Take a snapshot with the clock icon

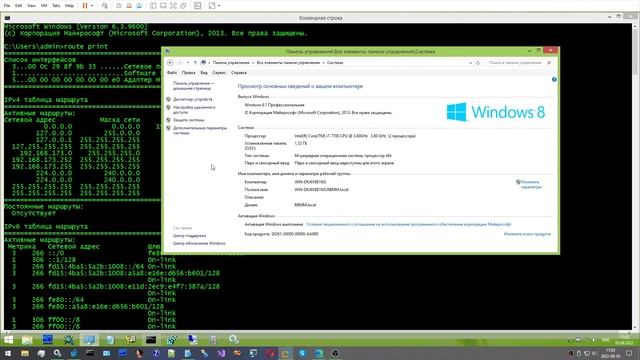pos(119,6)
